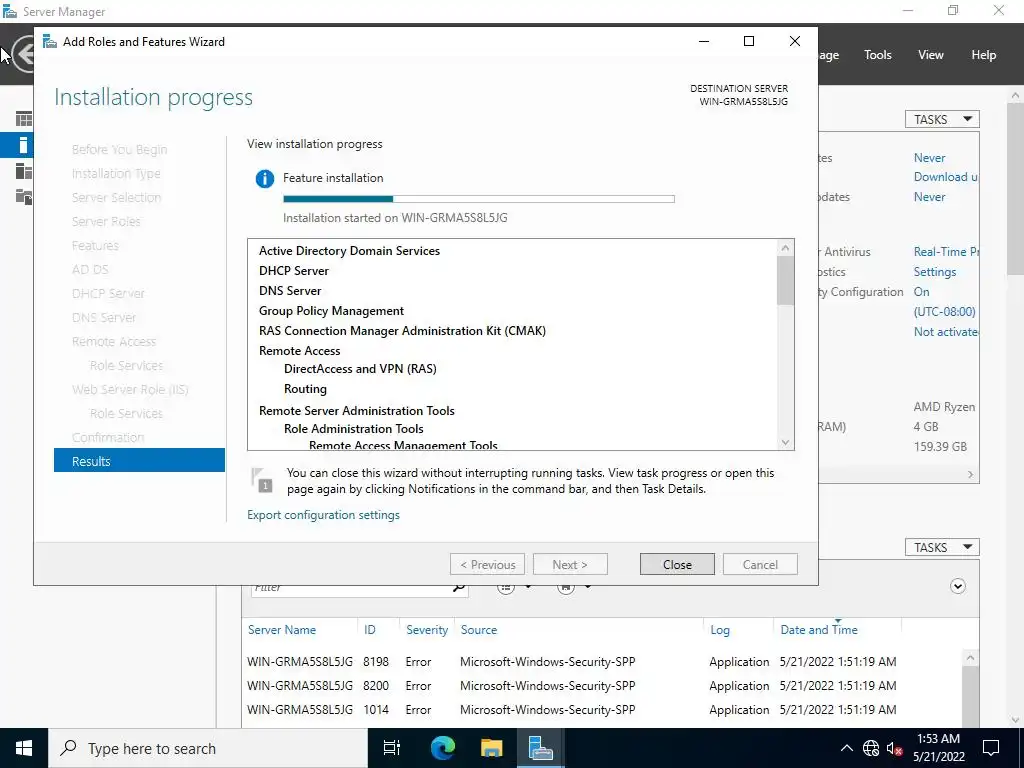
Task: Open the Tools menu in Server Manager
Action: point(877,55)
